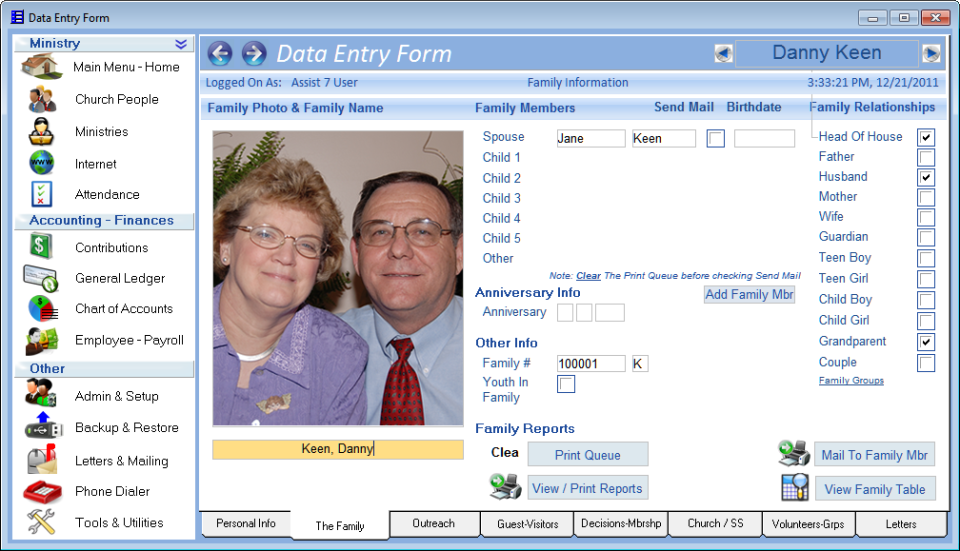Go to next record arrow beside Danny Keen
This screenshot has width=960, height=551.
tap(931, 54)
